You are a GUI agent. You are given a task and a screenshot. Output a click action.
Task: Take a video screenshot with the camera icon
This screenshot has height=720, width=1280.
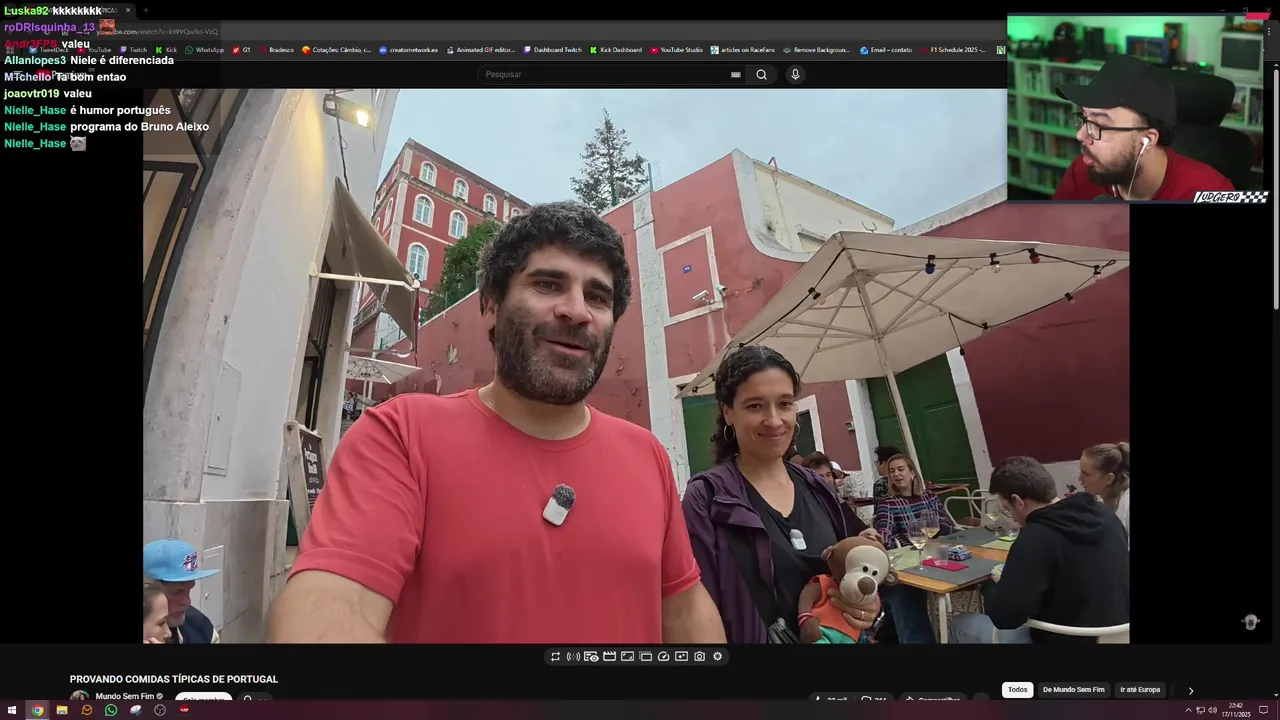(699, 657)
